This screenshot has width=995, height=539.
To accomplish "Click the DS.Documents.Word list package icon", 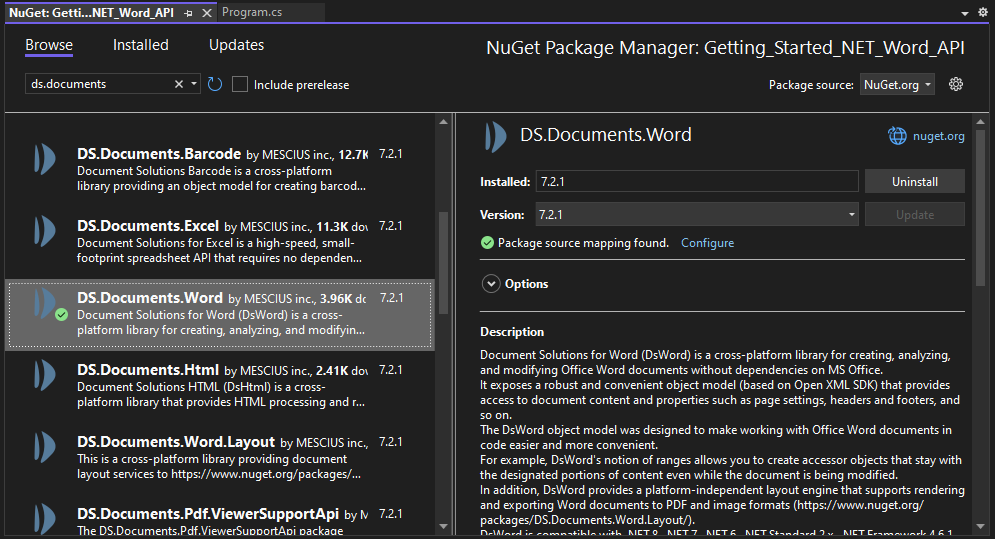I will (x=44, y=303).
